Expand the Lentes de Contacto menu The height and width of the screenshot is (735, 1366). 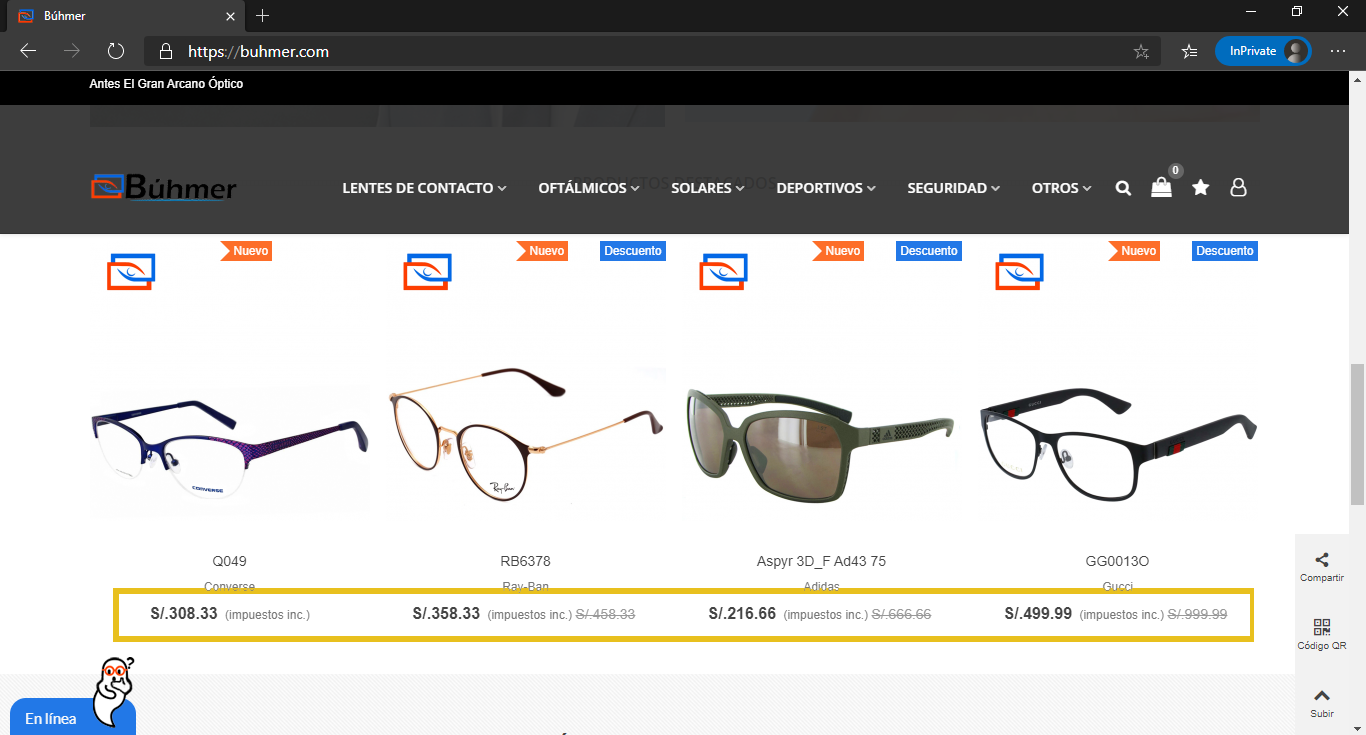424,188
